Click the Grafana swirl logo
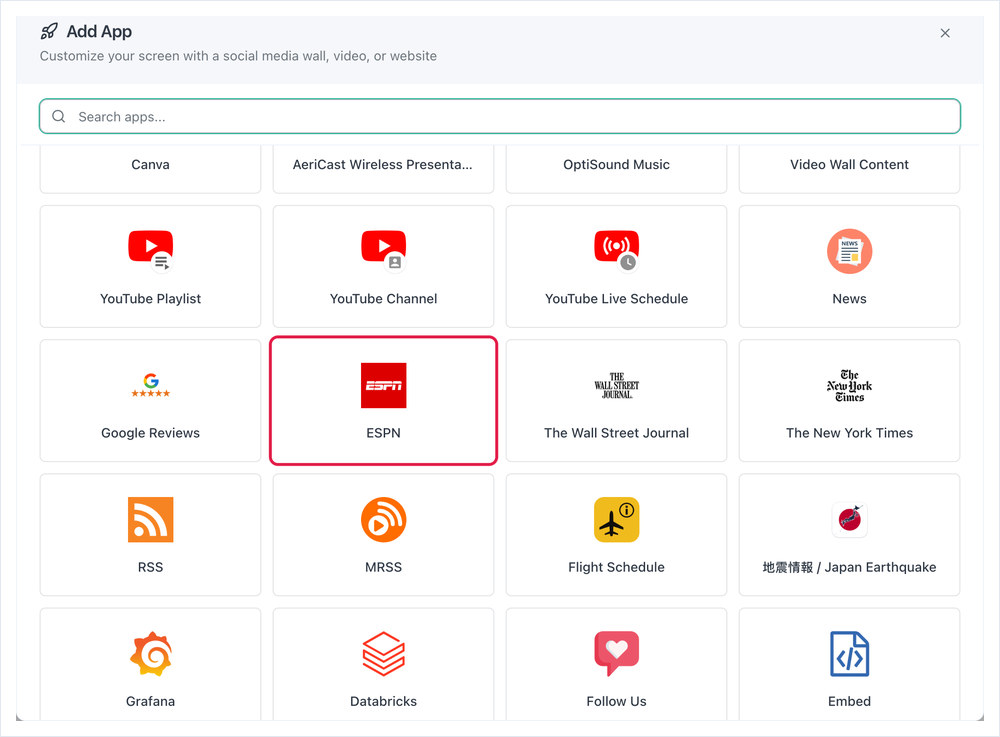Viewport: 1000px width, 737px height. coord(151,653)
